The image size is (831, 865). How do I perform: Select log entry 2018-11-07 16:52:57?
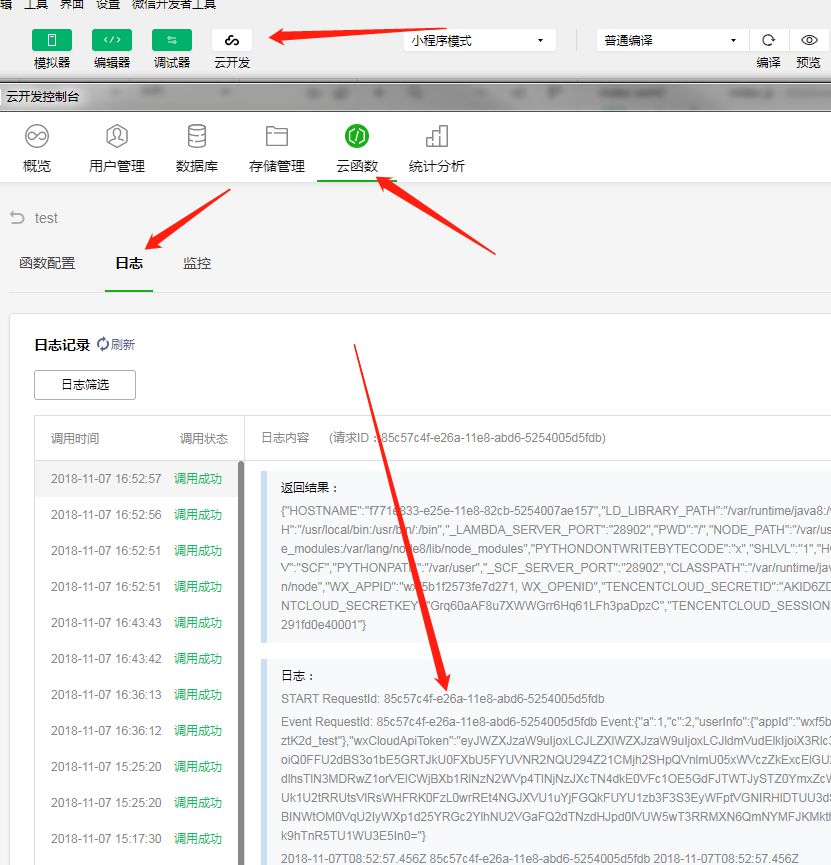136,478
